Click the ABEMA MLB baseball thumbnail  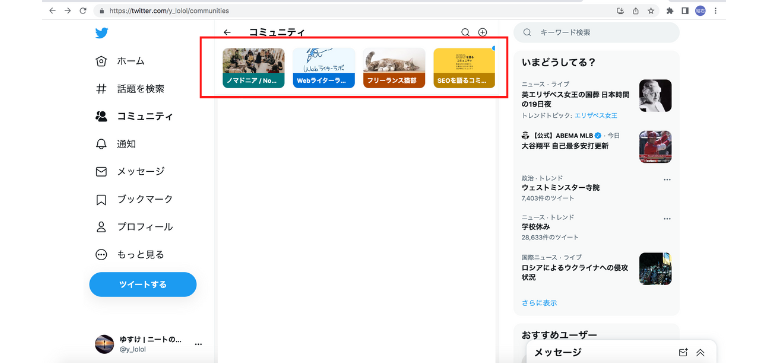[655, 146]
